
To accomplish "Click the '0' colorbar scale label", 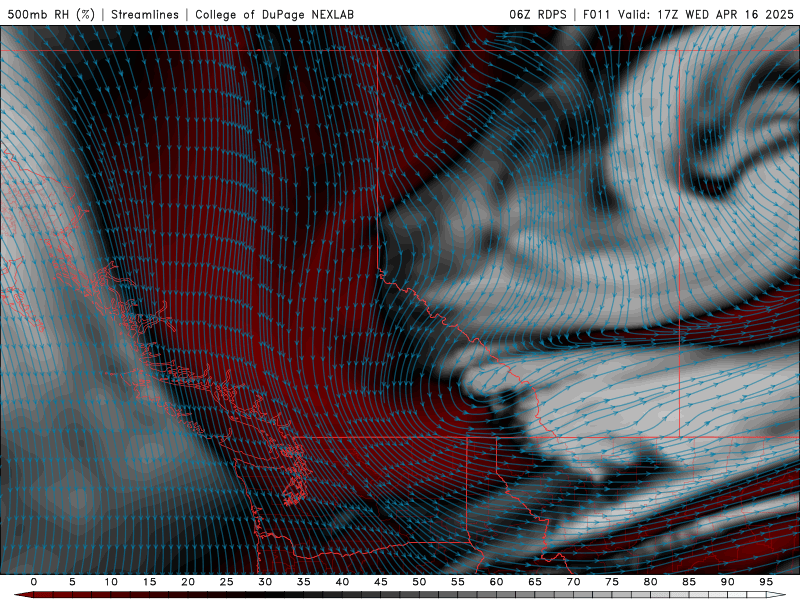I will click(x=34, y=582).
